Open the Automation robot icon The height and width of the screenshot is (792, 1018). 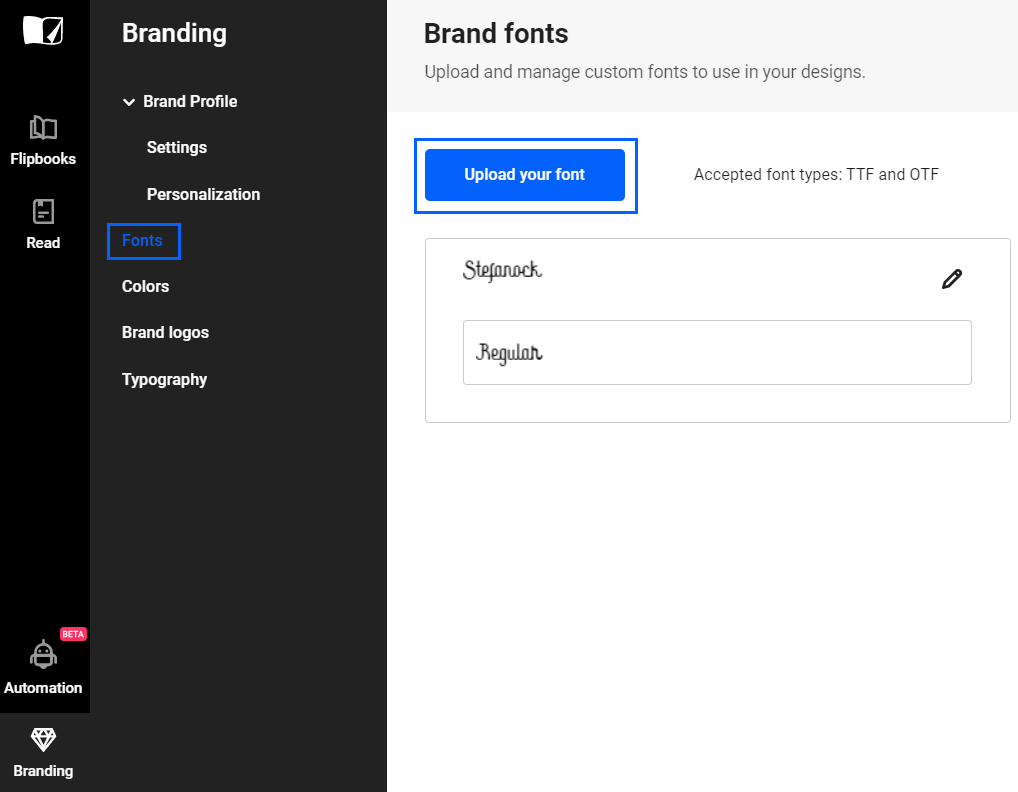click(43, 654)
